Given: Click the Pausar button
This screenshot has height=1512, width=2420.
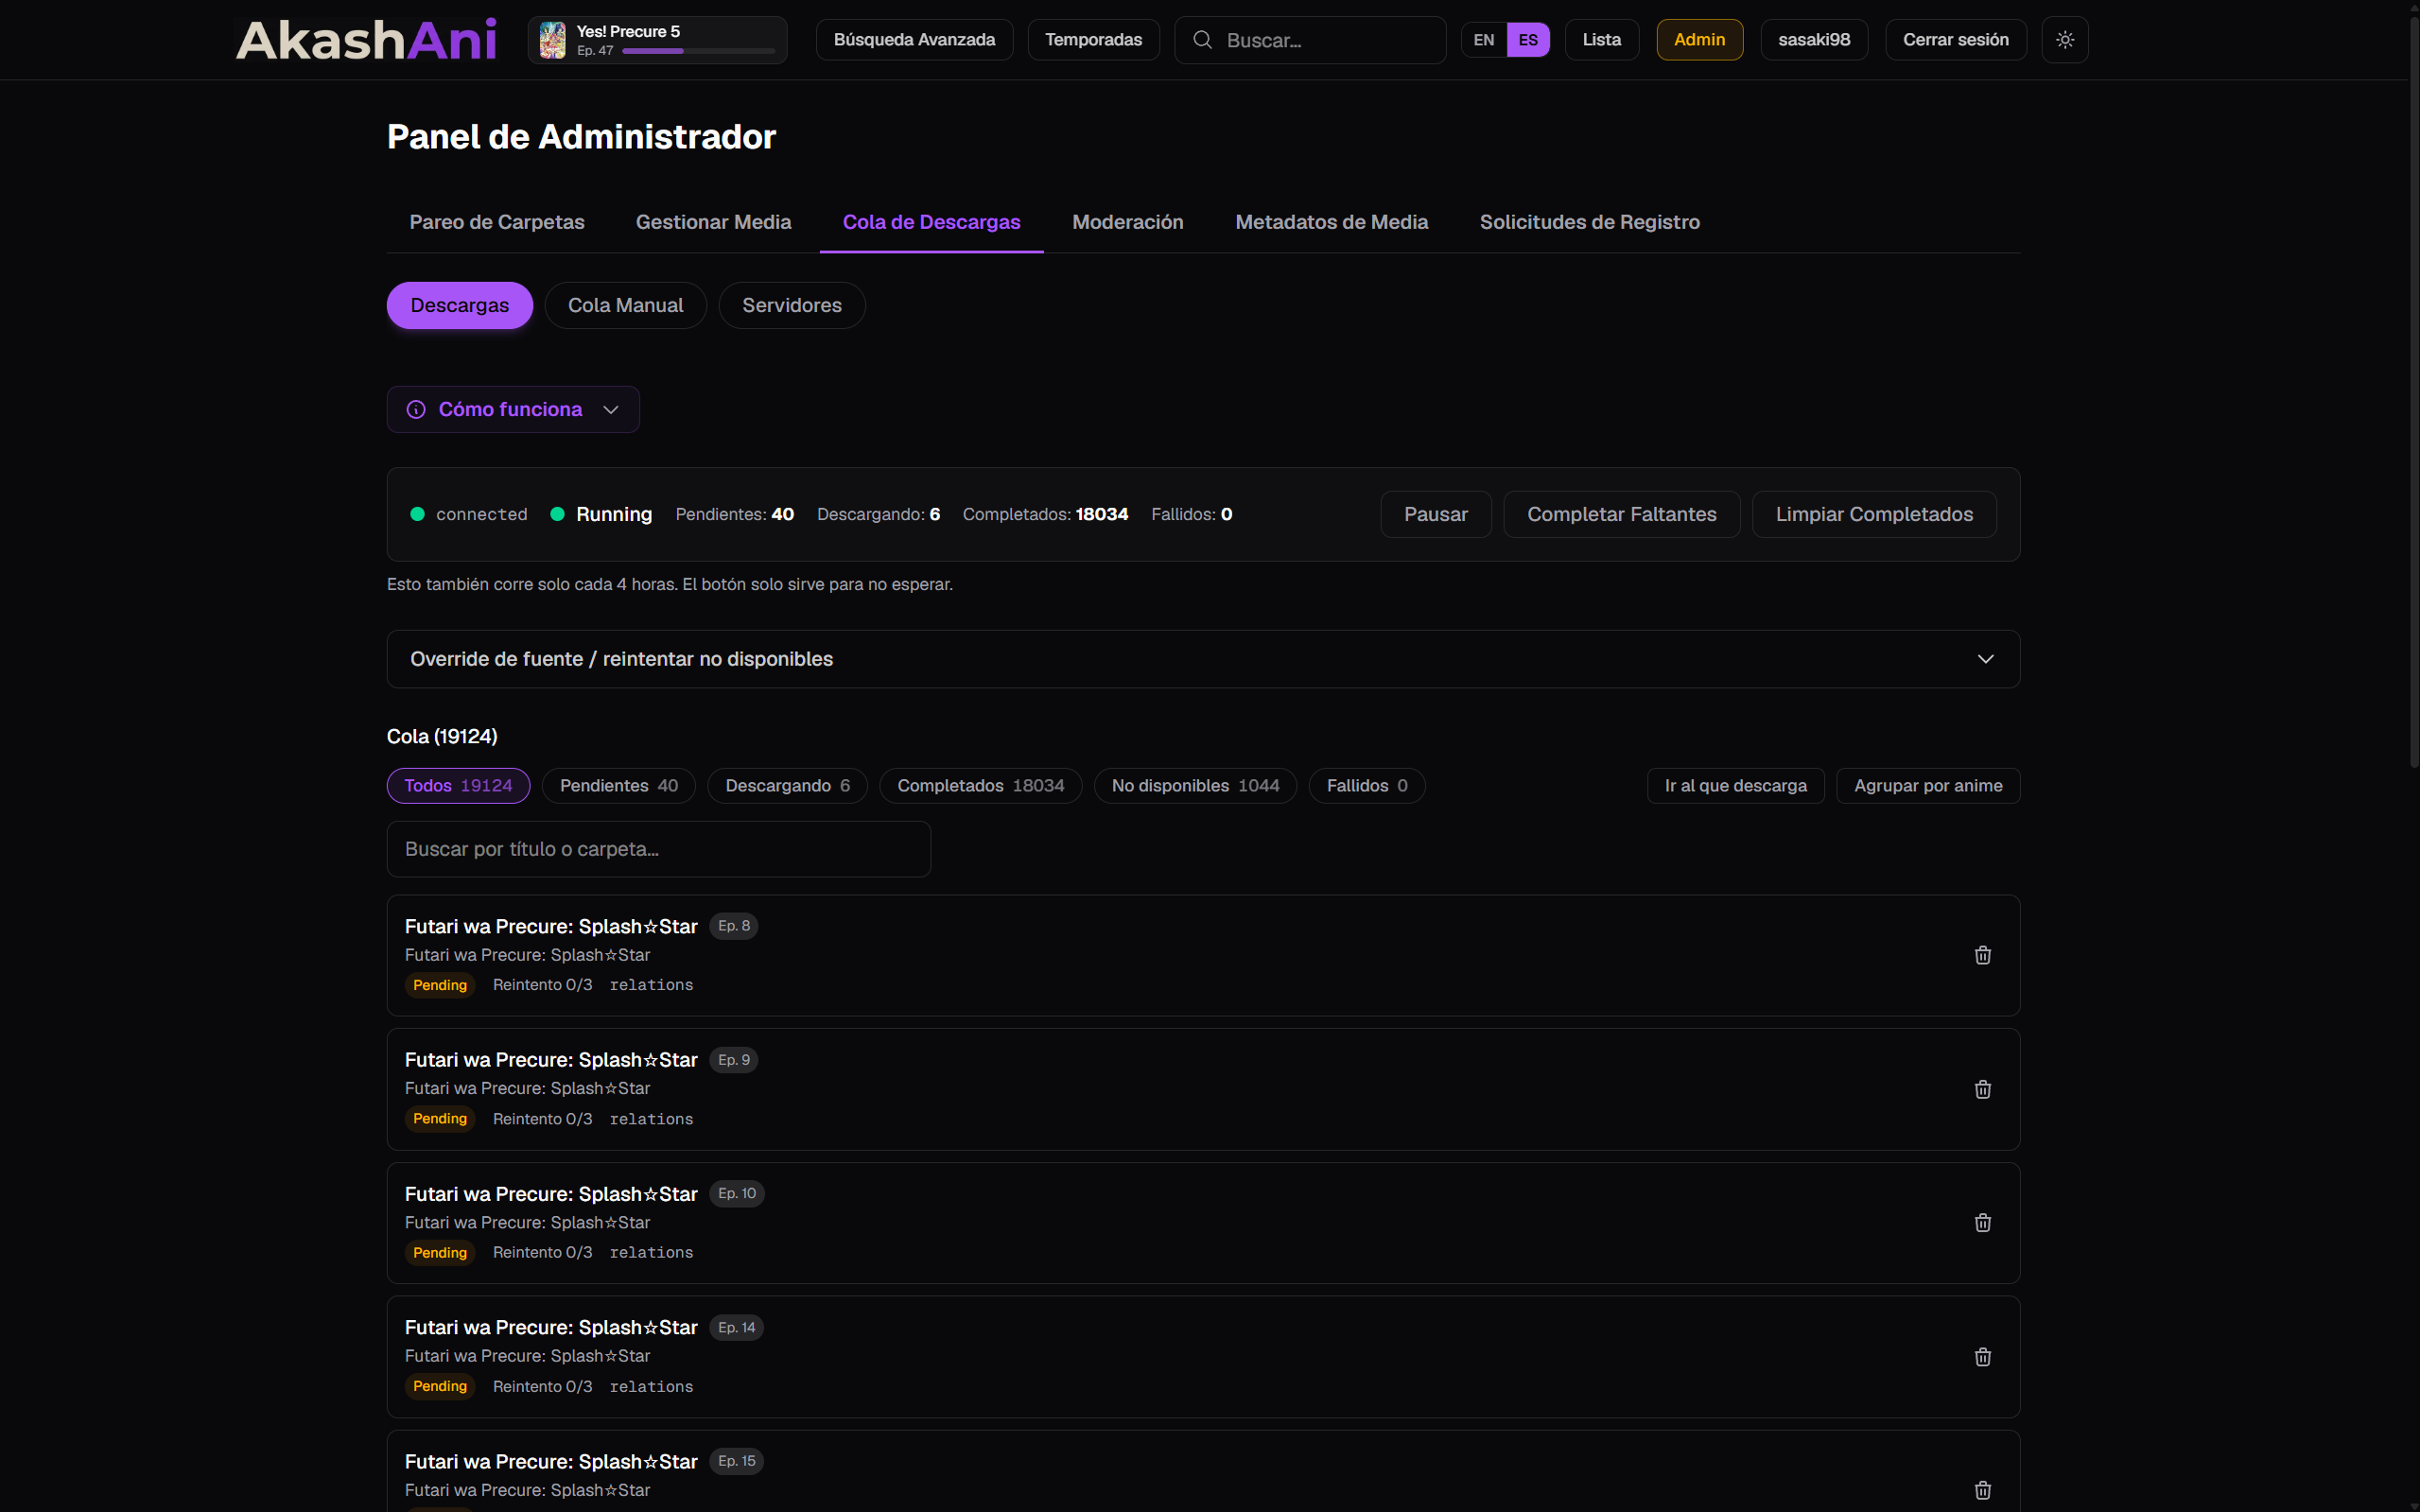Looking at the screenshot, I should 1435,514.
